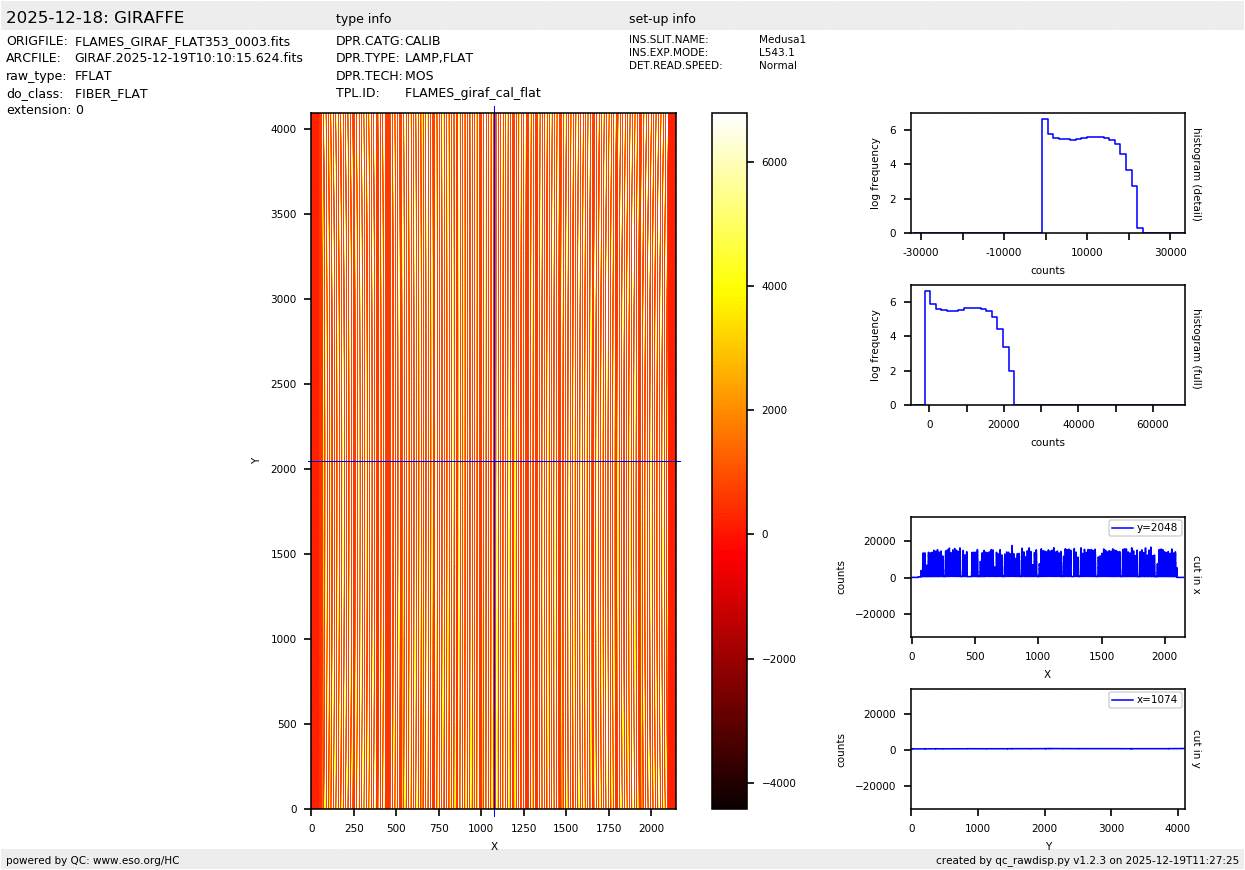1245x870 pixels.
Task: Click the GIRAF.2025-12-19T10:10:15.624.fits archive file name
Action: [188, 59]
